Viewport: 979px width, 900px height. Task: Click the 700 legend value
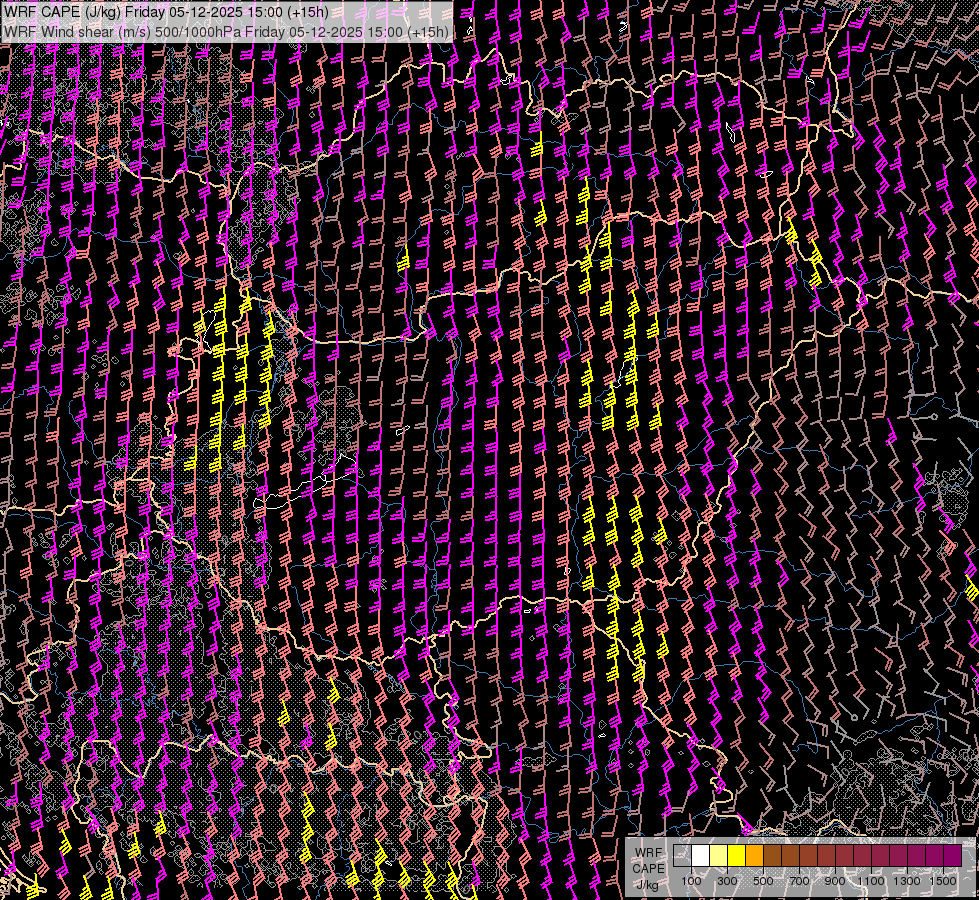click(x=799, y=881)
